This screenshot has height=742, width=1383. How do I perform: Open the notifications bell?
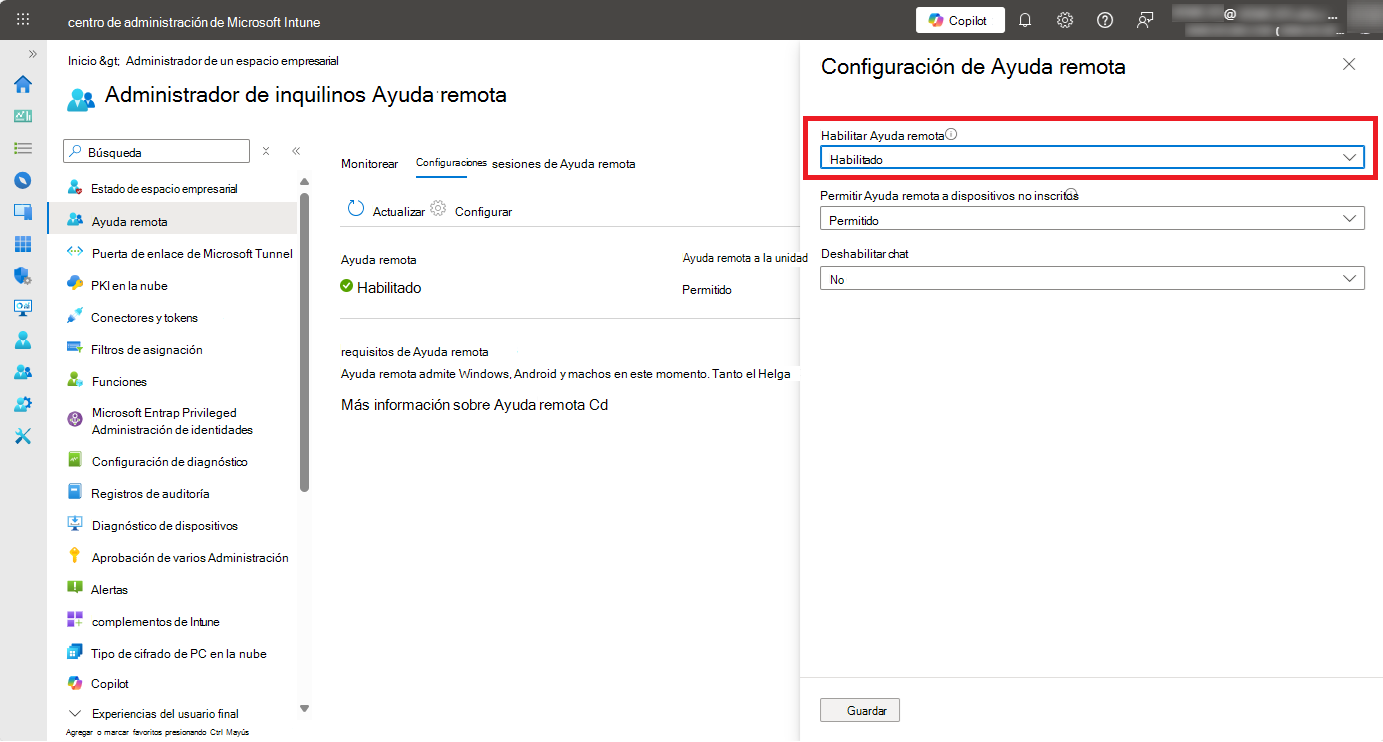pos(1025,20)
